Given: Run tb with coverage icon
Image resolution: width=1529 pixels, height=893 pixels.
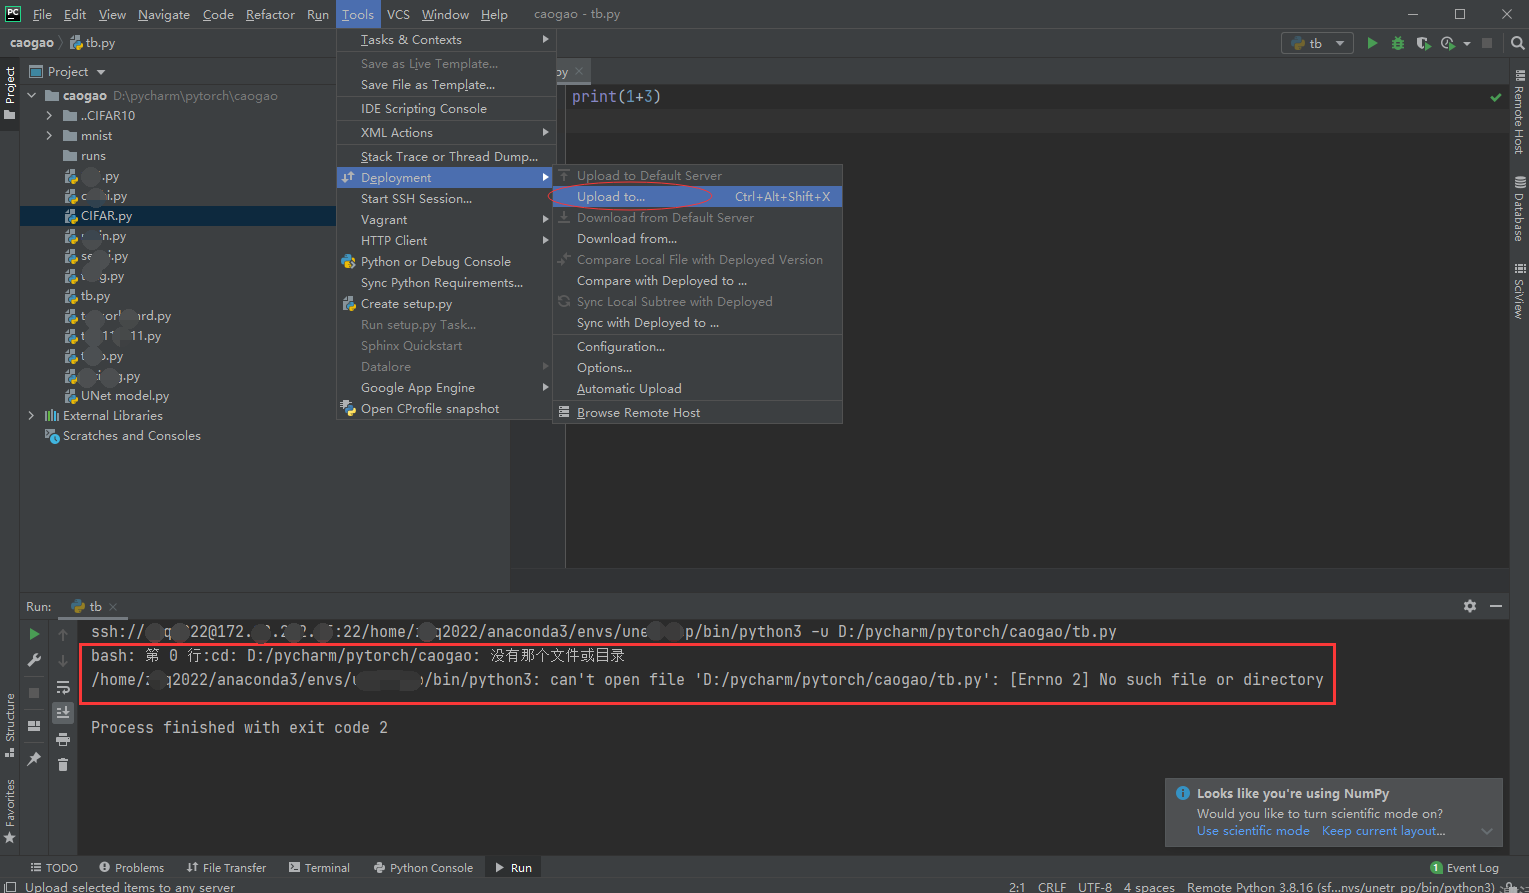Looking at the screenshot, I should [x=1423, y=43].
